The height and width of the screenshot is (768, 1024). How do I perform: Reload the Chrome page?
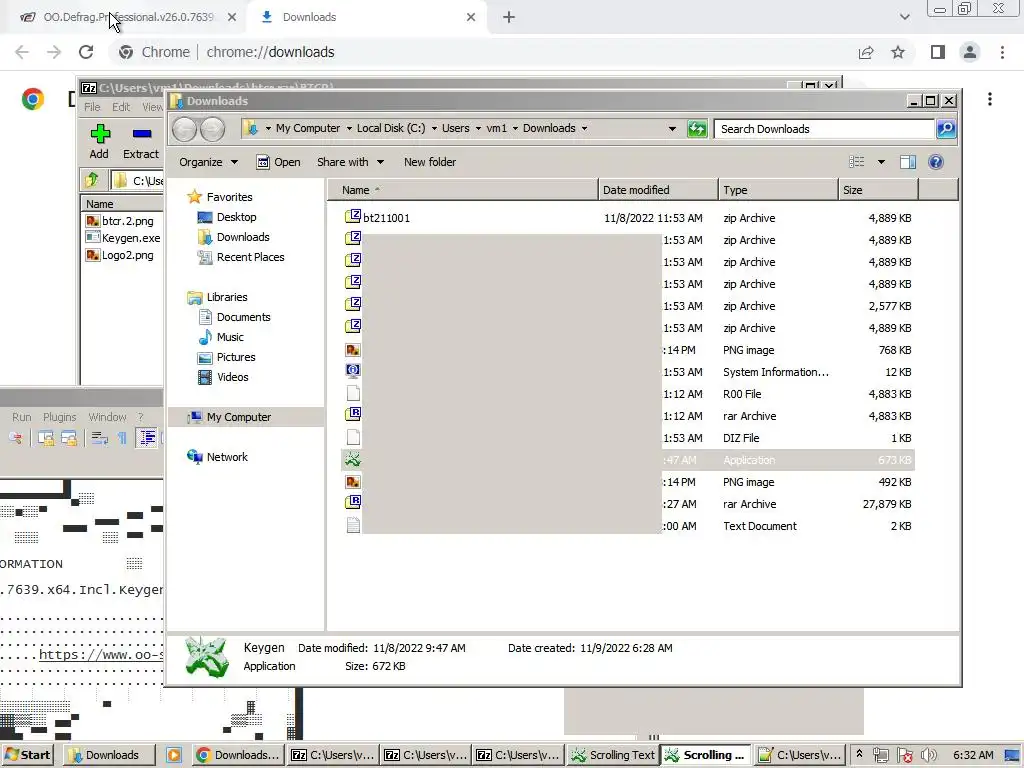tap(86, 52)
